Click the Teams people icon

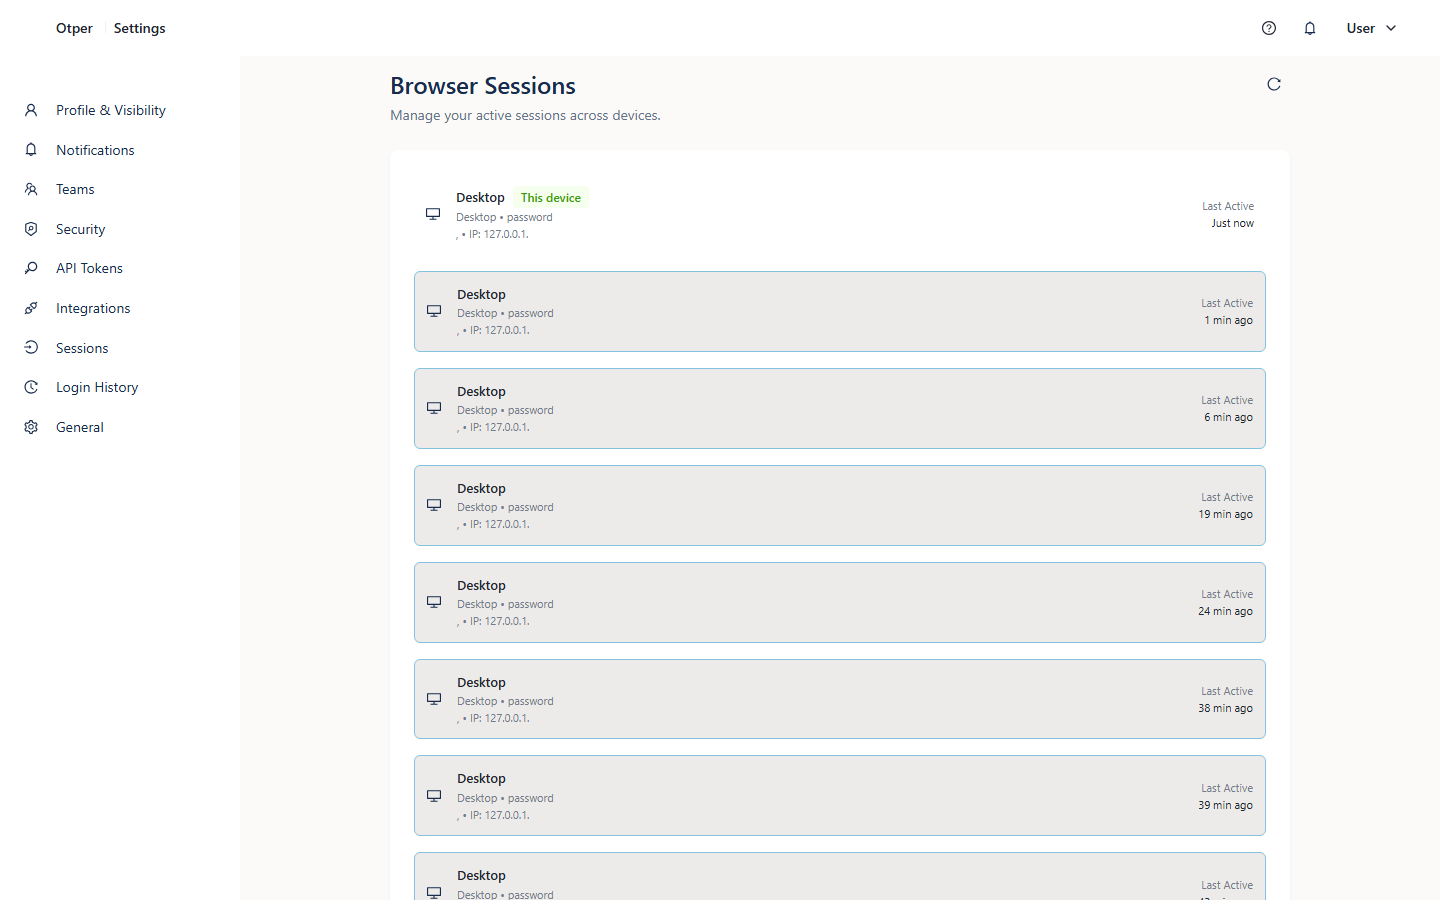pyautogui.click(x=31, y=189)
